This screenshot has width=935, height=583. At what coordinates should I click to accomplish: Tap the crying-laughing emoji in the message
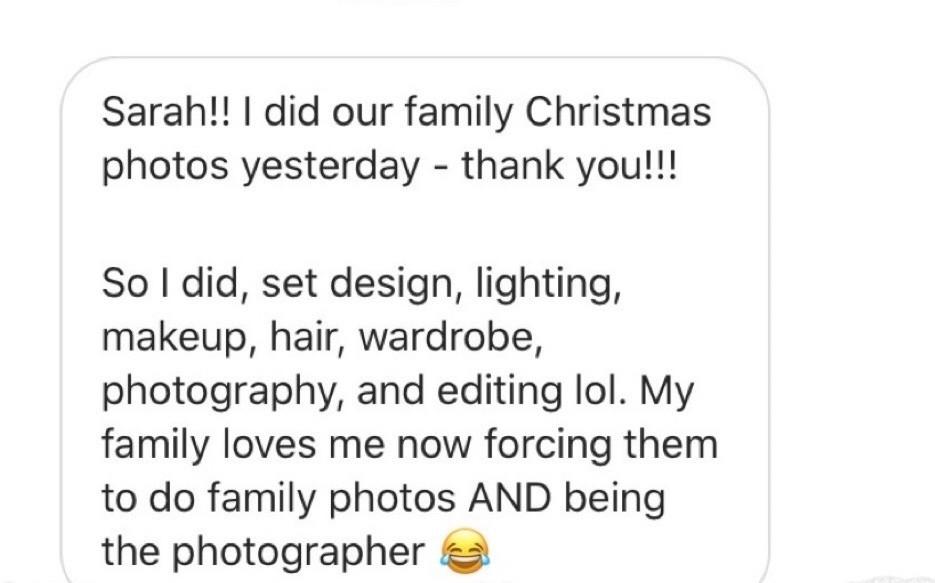[x=465, y=551]
